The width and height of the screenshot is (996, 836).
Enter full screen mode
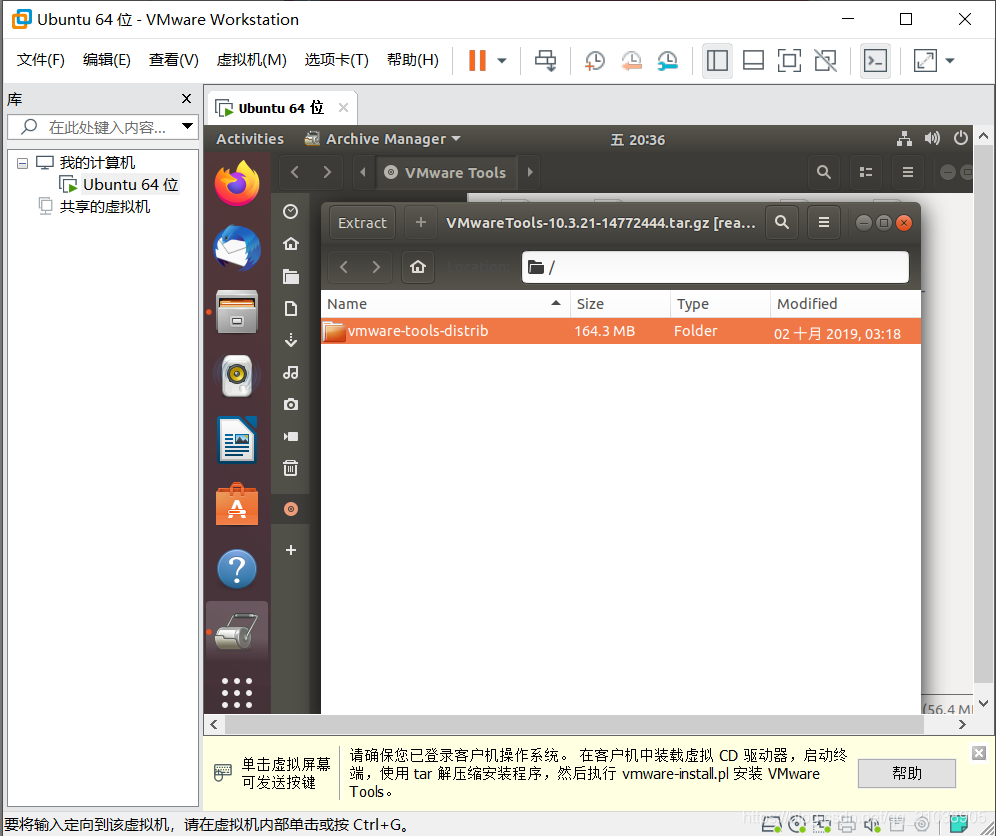click(789, 61)
